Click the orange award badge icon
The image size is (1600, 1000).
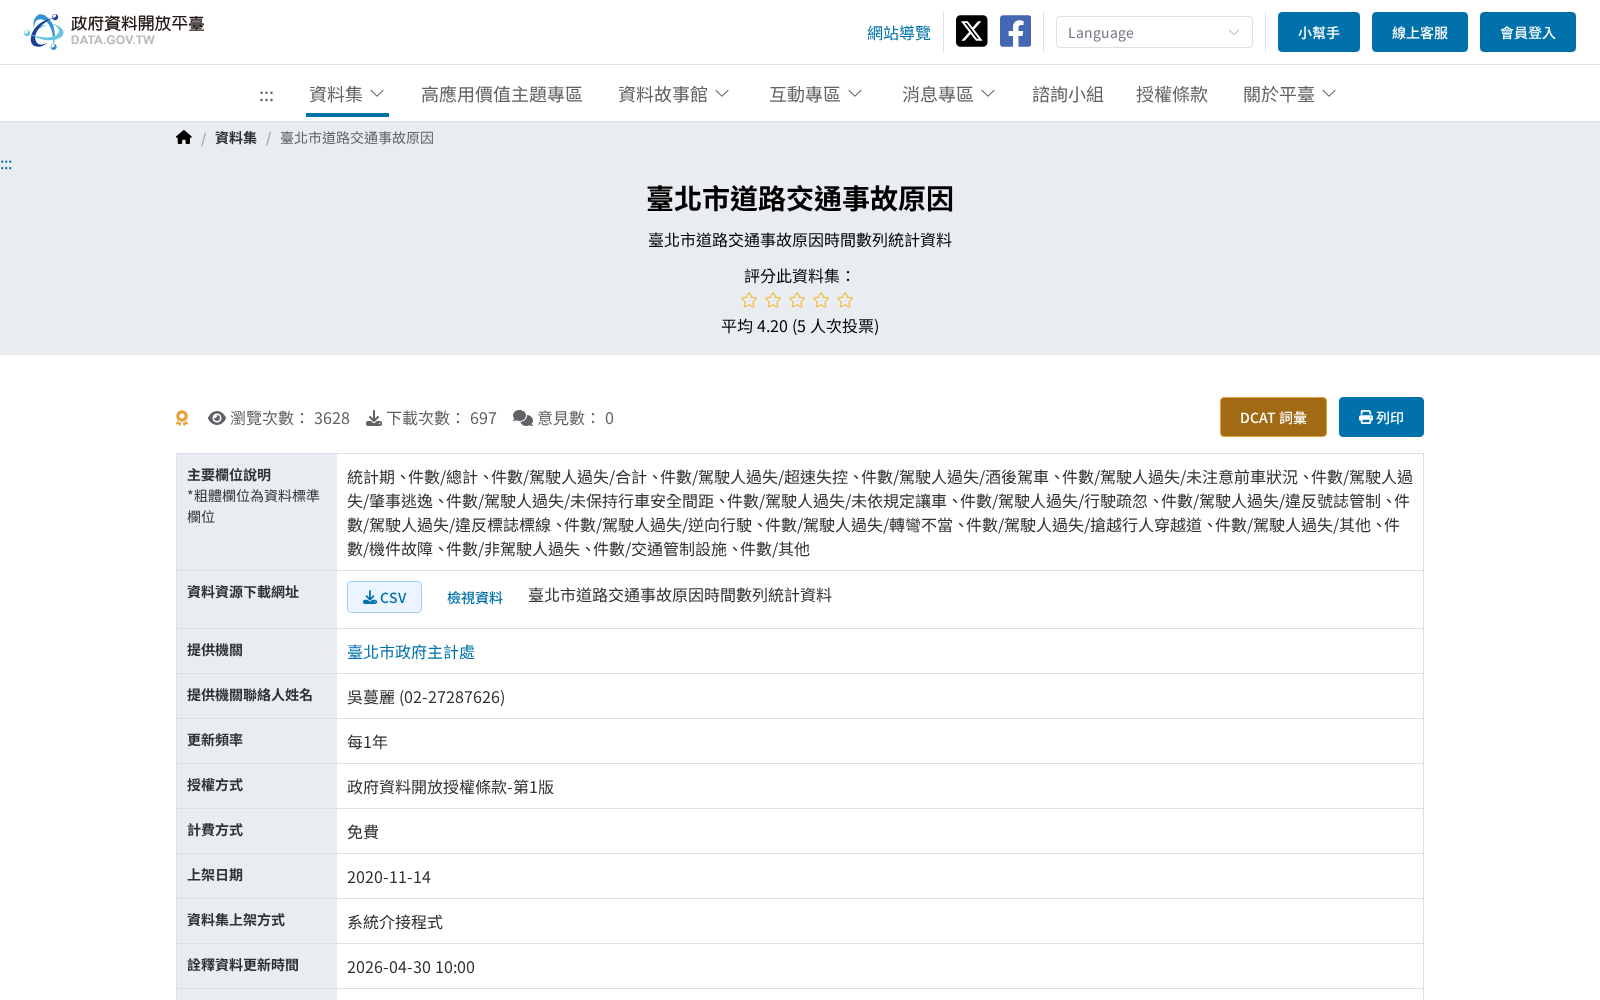coord(182,418)
